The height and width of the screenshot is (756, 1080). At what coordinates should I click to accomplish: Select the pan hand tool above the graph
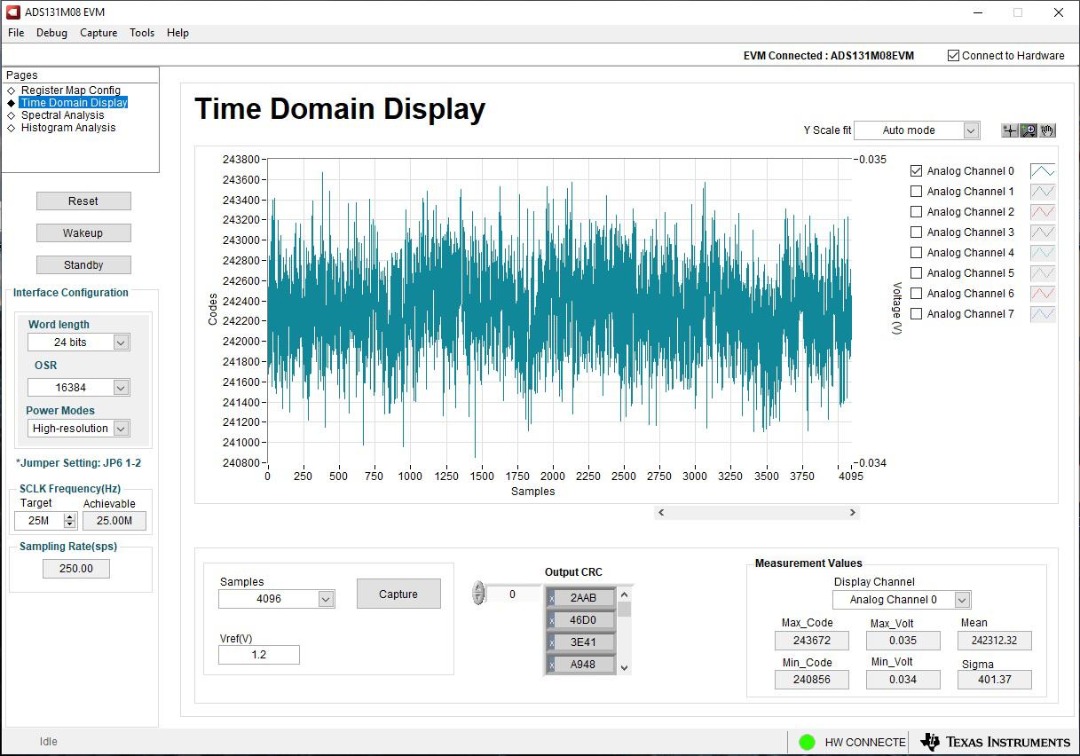click(x=1047, y=130)
